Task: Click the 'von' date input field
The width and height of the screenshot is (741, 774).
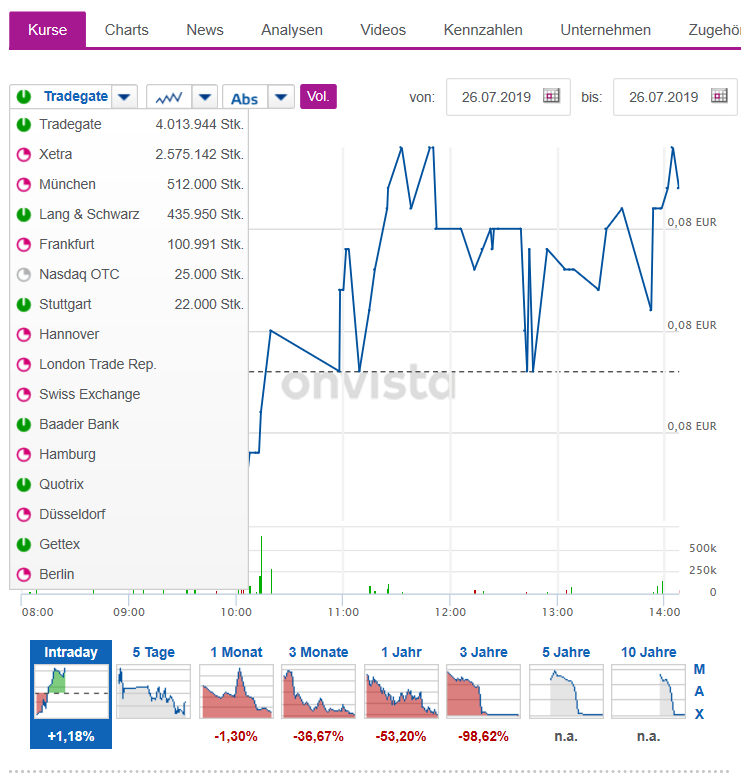Action: pos(497,97)
